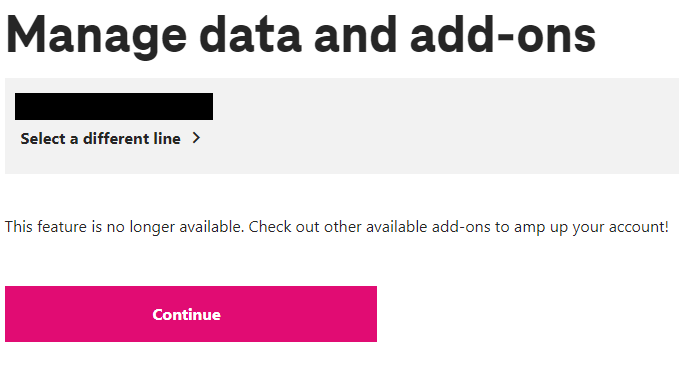
Task: Expand line choices via the right-pointing chevron
Action: (196, 138)
